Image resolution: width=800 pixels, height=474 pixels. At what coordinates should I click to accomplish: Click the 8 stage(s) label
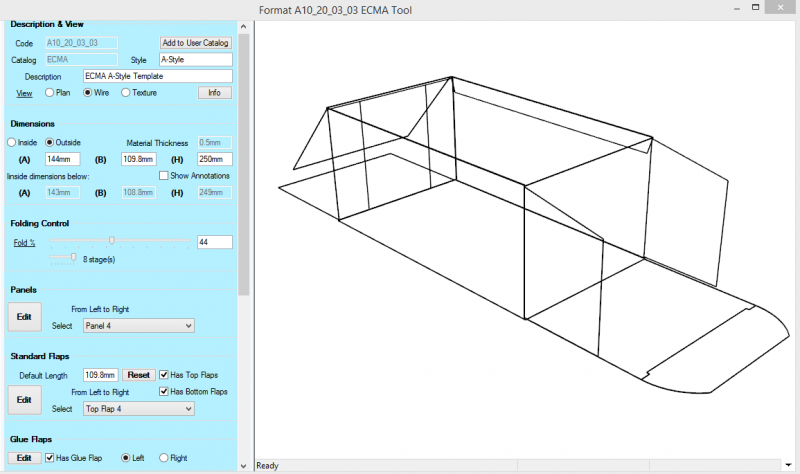[x=99, y=260]
